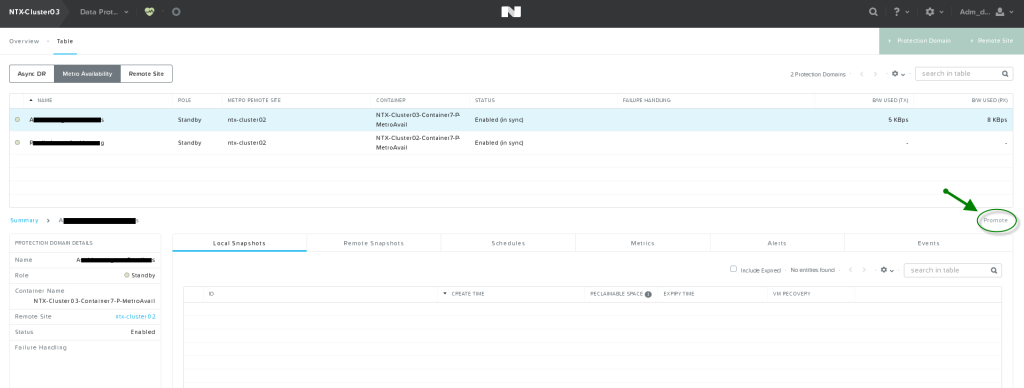This screenshot has width=1024, height=388.
Task: Switch to the Overview view
Action: click(x=24, y=41)
